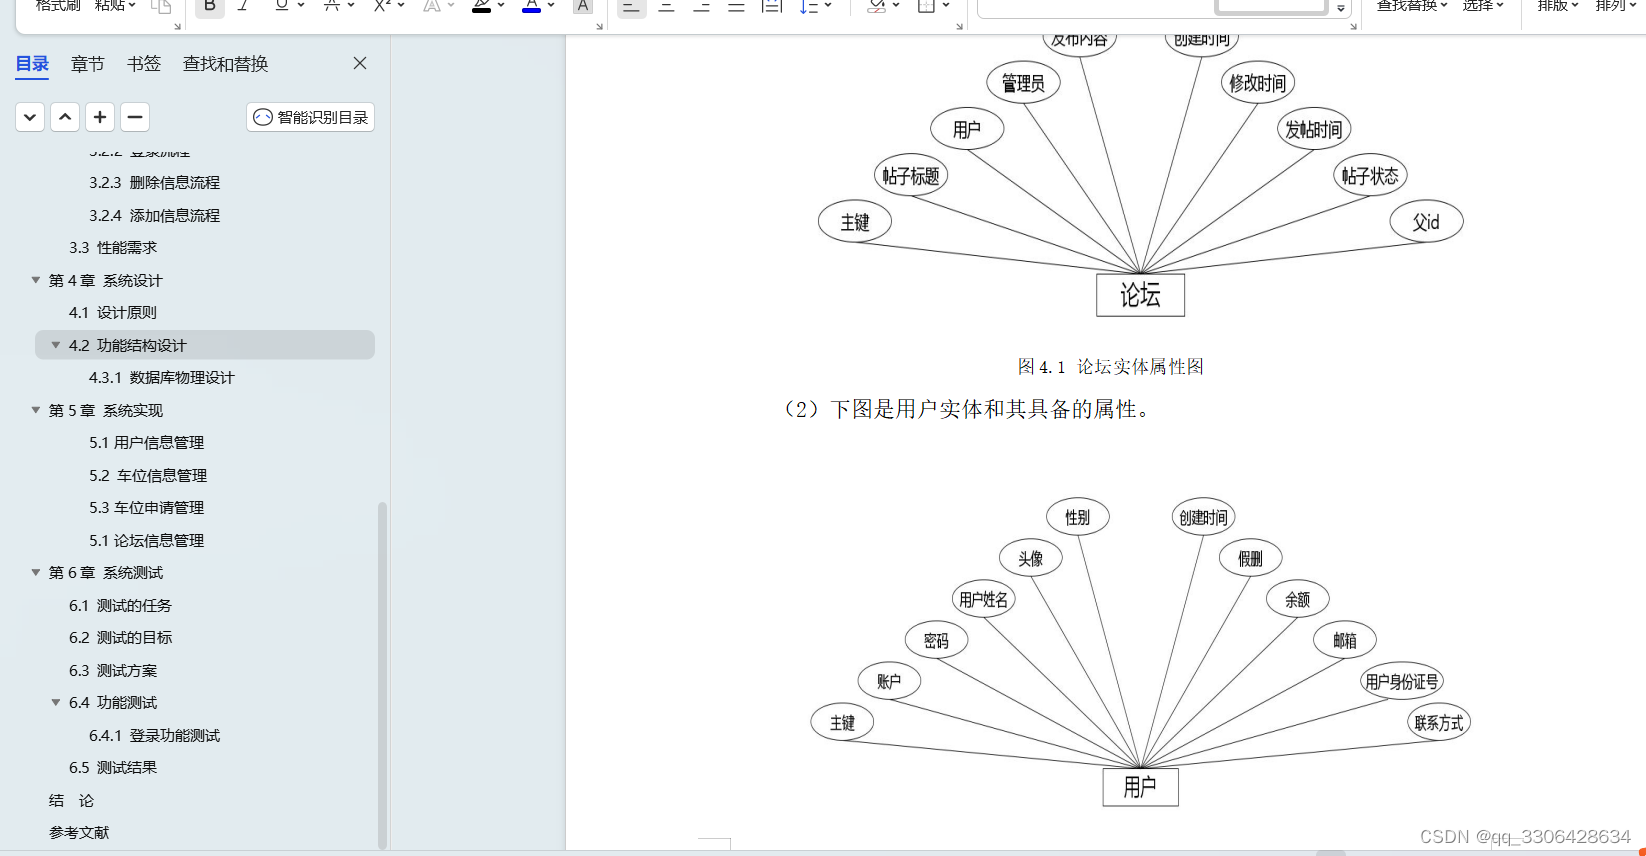Expand the styles gallery arrow
This screenshot has width=1646, height=856.
click(x=1341, y=8)
